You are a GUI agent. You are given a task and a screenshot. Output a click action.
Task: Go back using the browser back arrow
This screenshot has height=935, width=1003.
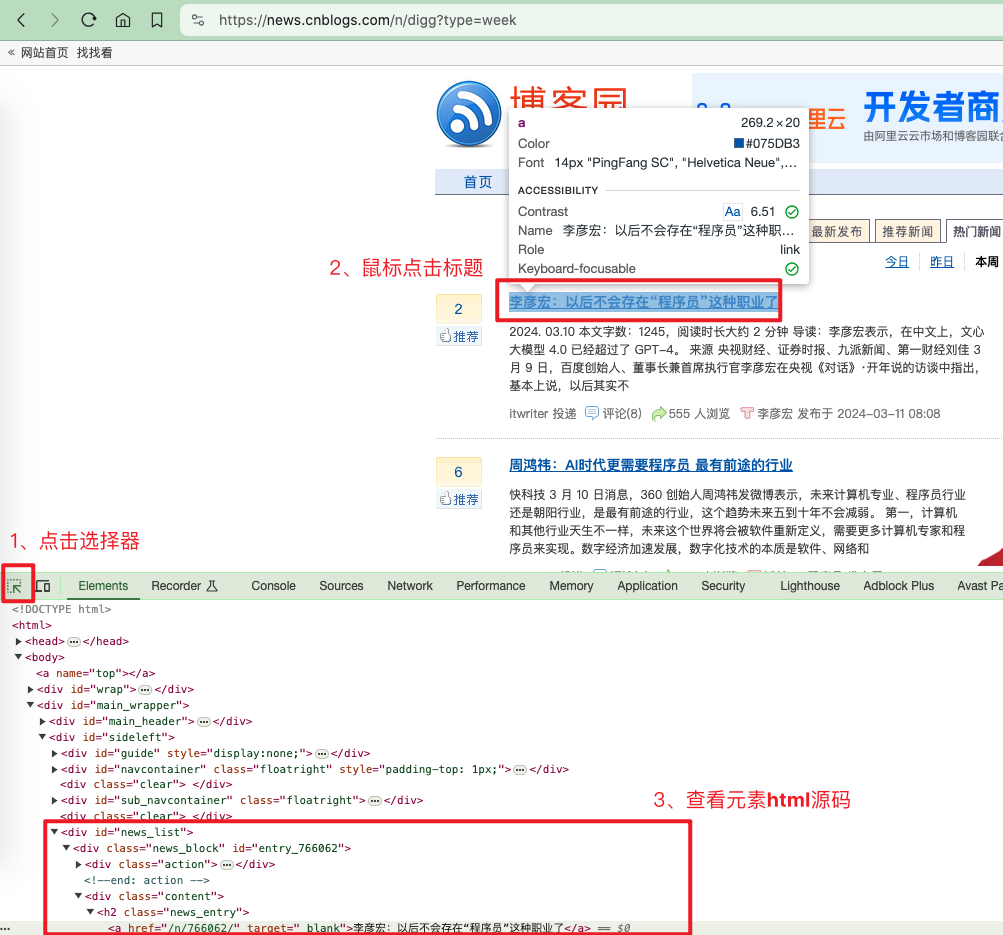pos(21,20)
